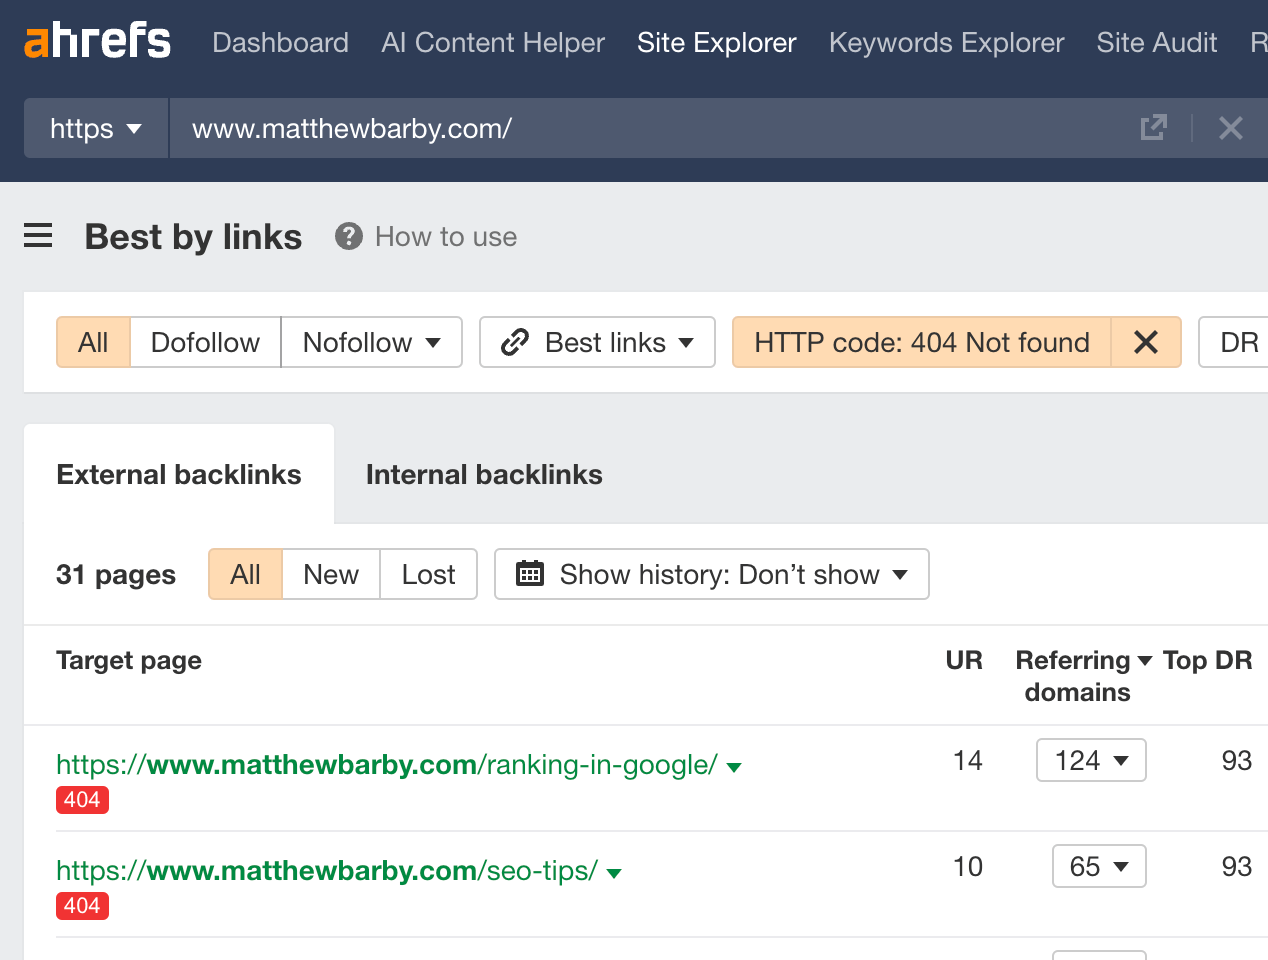Select the Dofollow filter
The height and width of the screenshot is (960, 1268).
coord(204,342)
